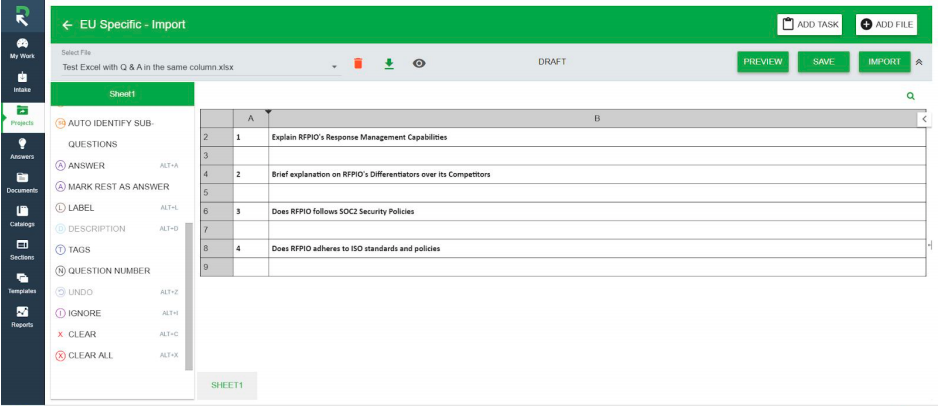This screenshot has width=938, height=406.
Task: Click ADD TASK button
Action: pos(810,25)
